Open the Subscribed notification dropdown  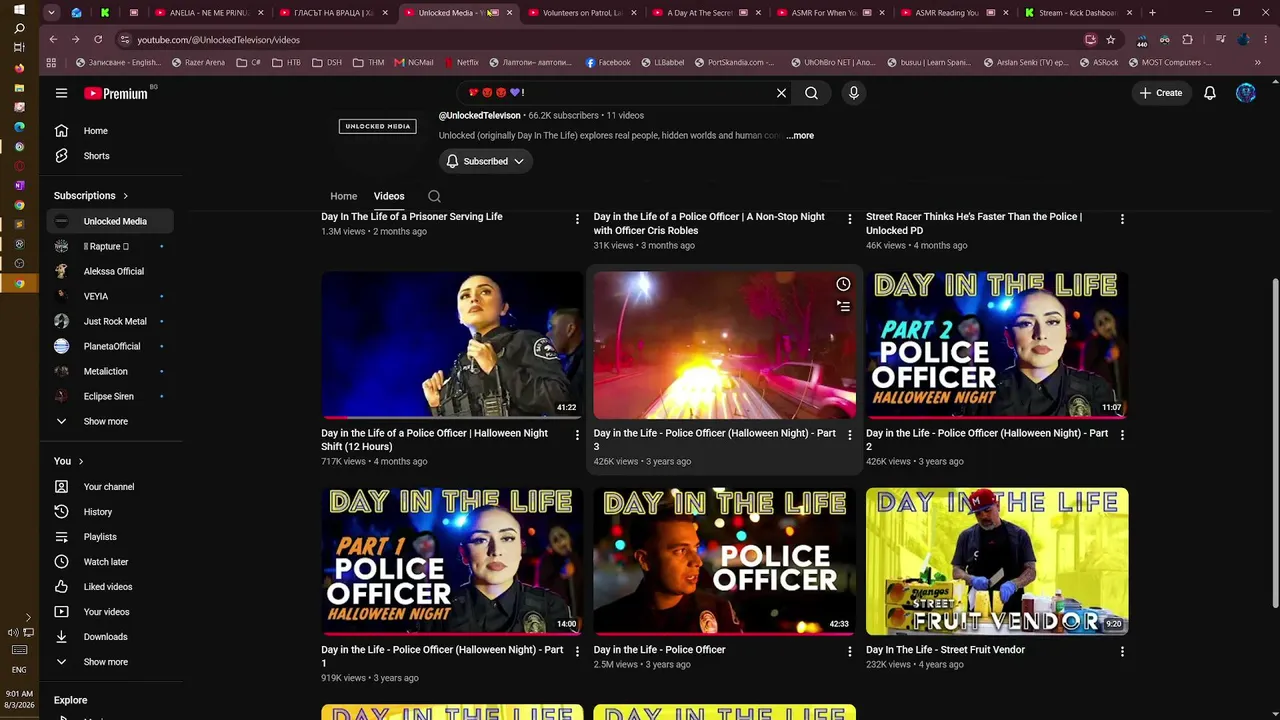click(486, 161)
